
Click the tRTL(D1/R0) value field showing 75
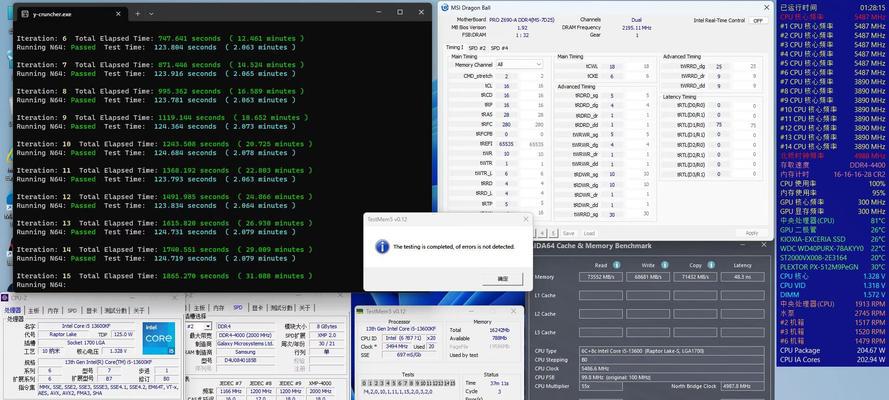click(719, 125)
